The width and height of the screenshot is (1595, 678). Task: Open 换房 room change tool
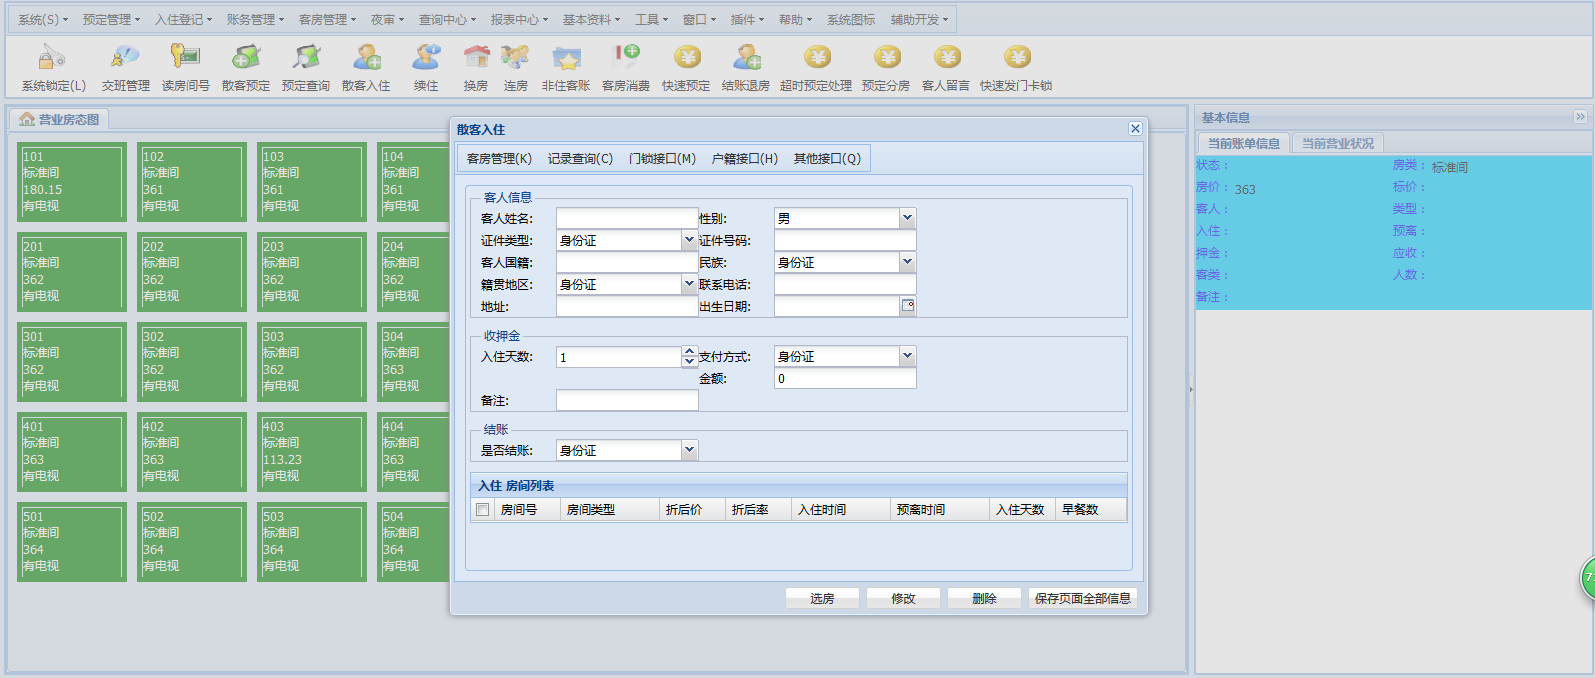476,58
